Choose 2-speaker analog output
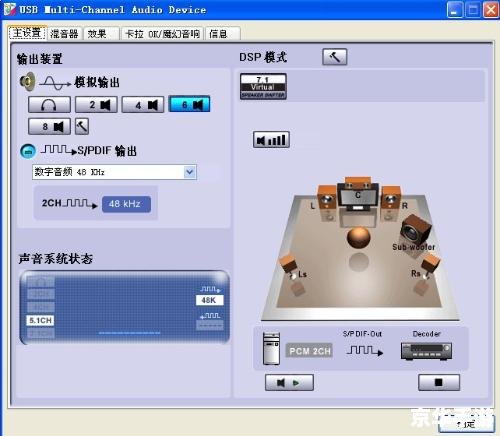The width and height of the screenshot is (500, 436). pos(96,105)
